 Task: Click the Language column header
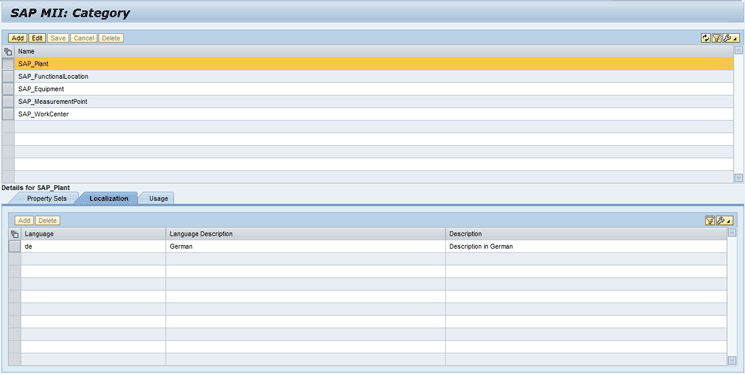tap(93, 234)
